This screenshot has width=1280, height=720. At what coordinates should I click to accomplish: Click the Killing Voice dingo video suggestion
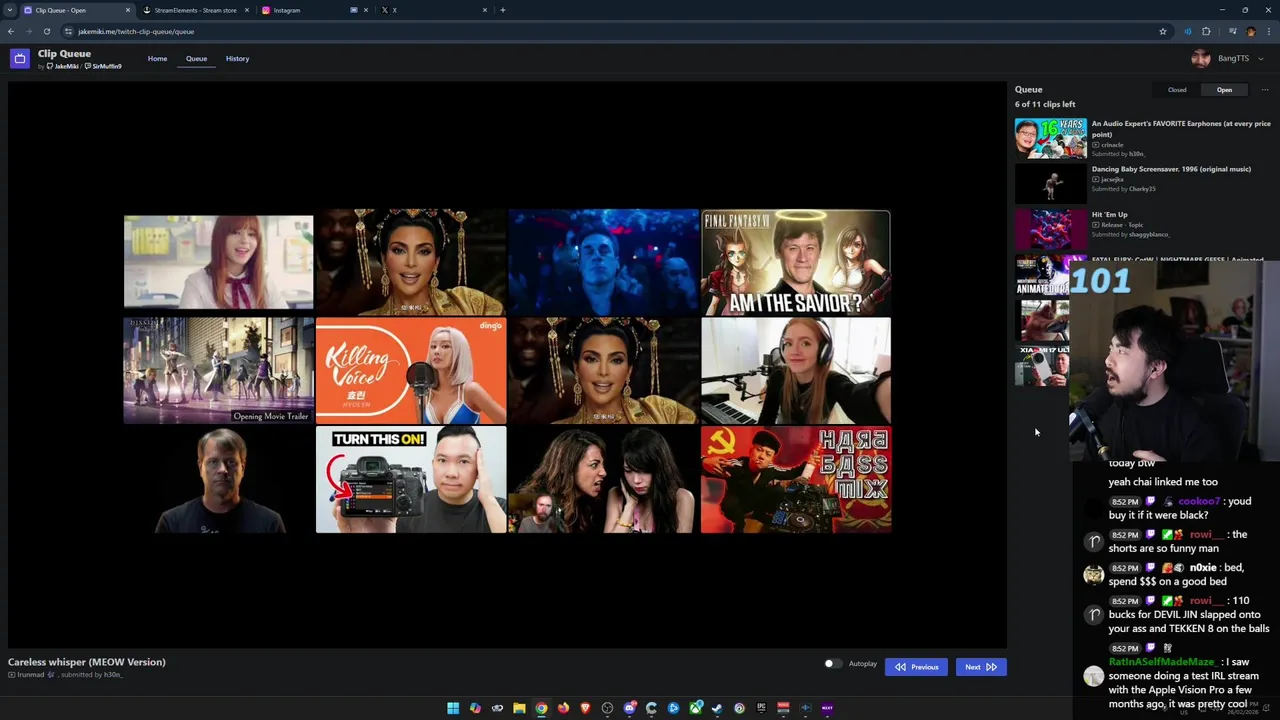pyautogui.click(x=411, y=371)
